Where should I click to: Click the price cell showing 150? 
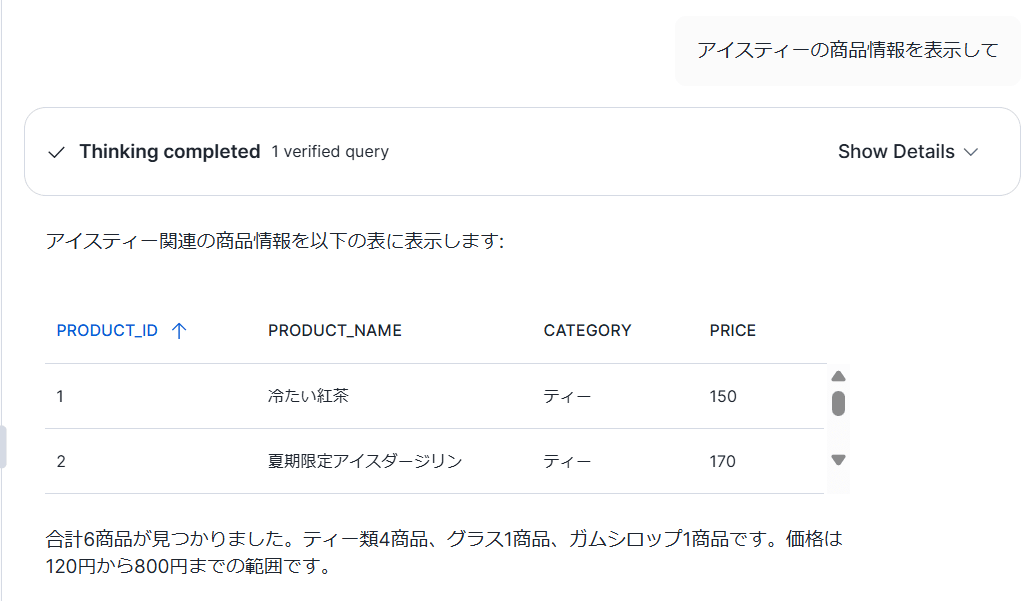[722, 396]
